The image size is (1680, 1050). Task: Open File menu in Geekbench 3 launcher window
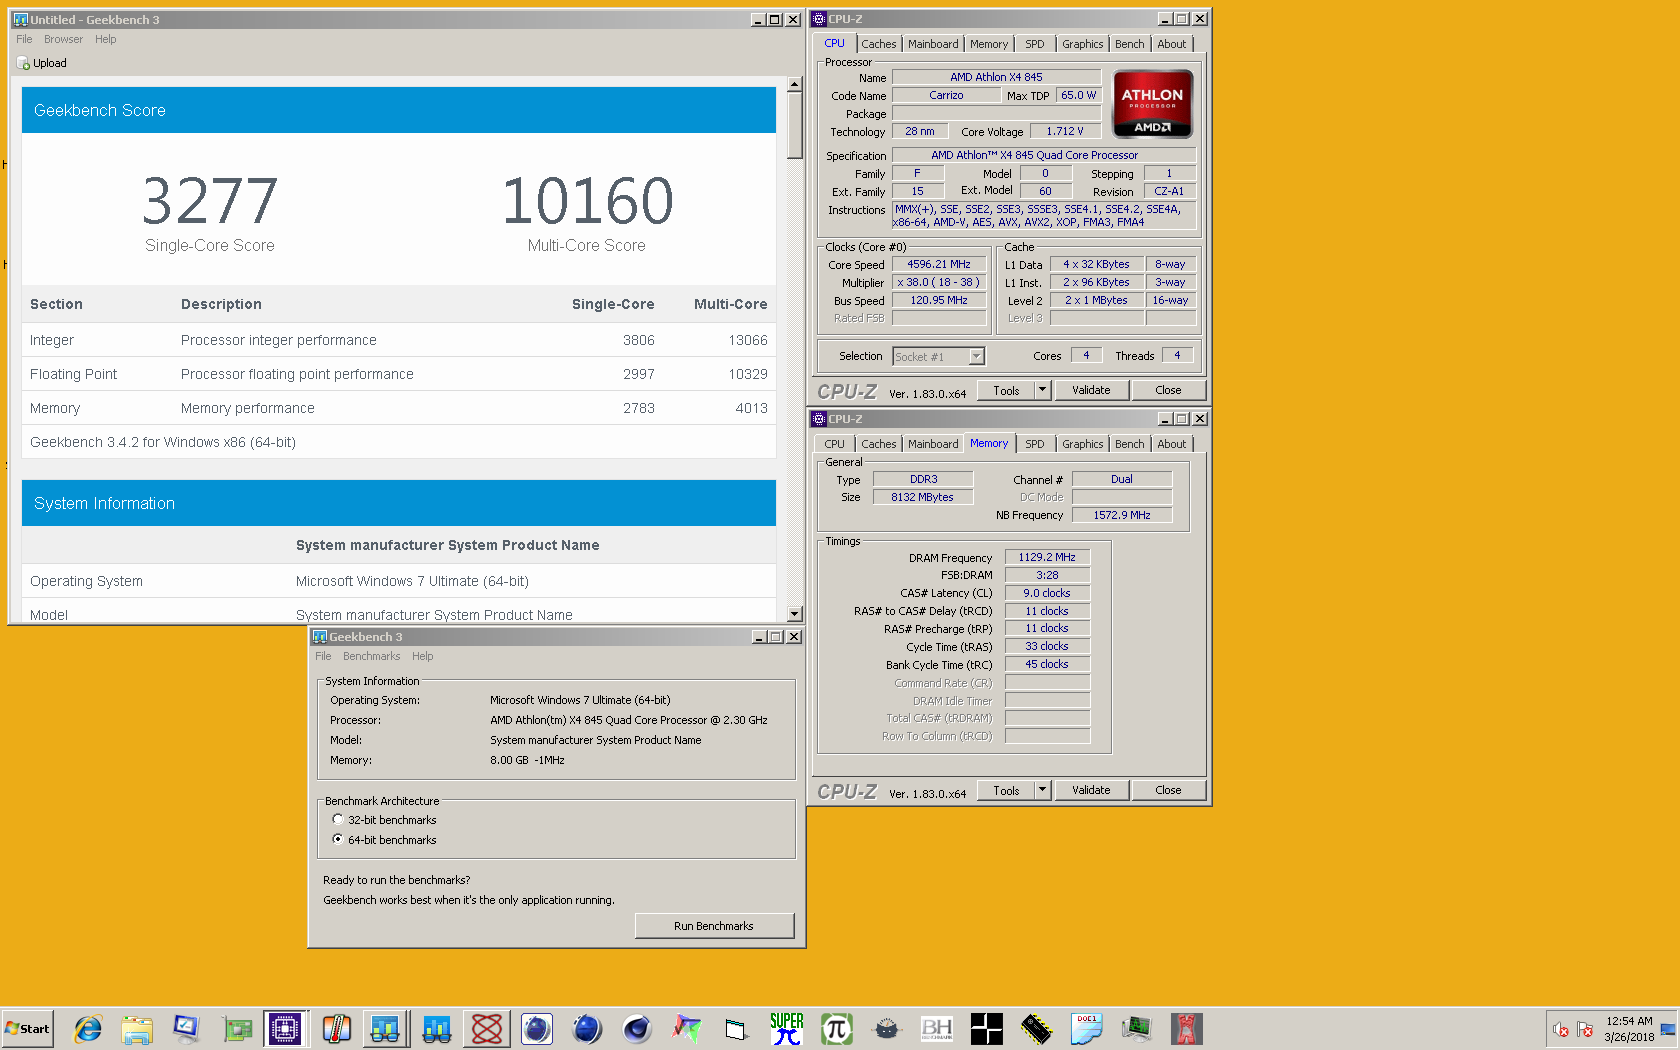[x=323, y=656]
